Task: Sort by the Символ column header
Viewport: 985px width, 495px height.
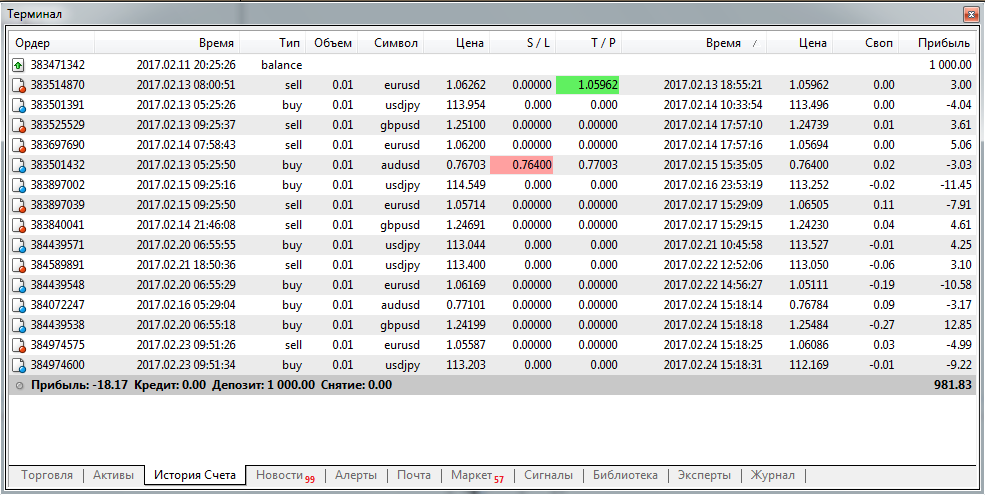Action: coord(391,43)
